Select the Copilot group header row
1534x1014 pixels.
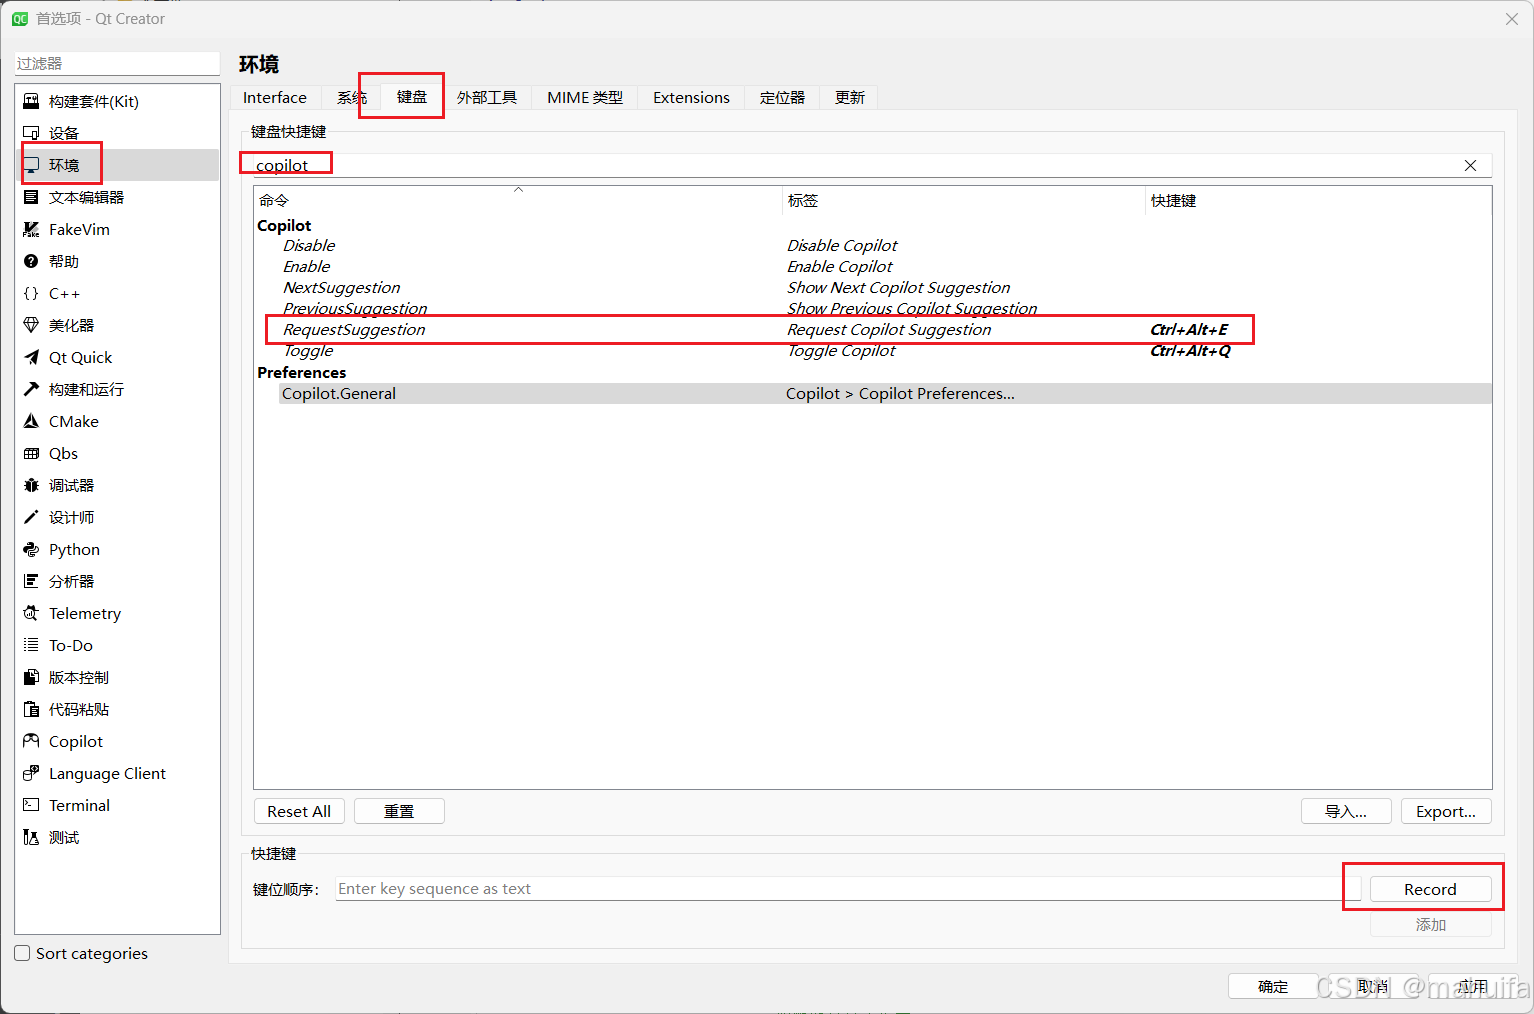pyautogui.click(x=872, y=225)
